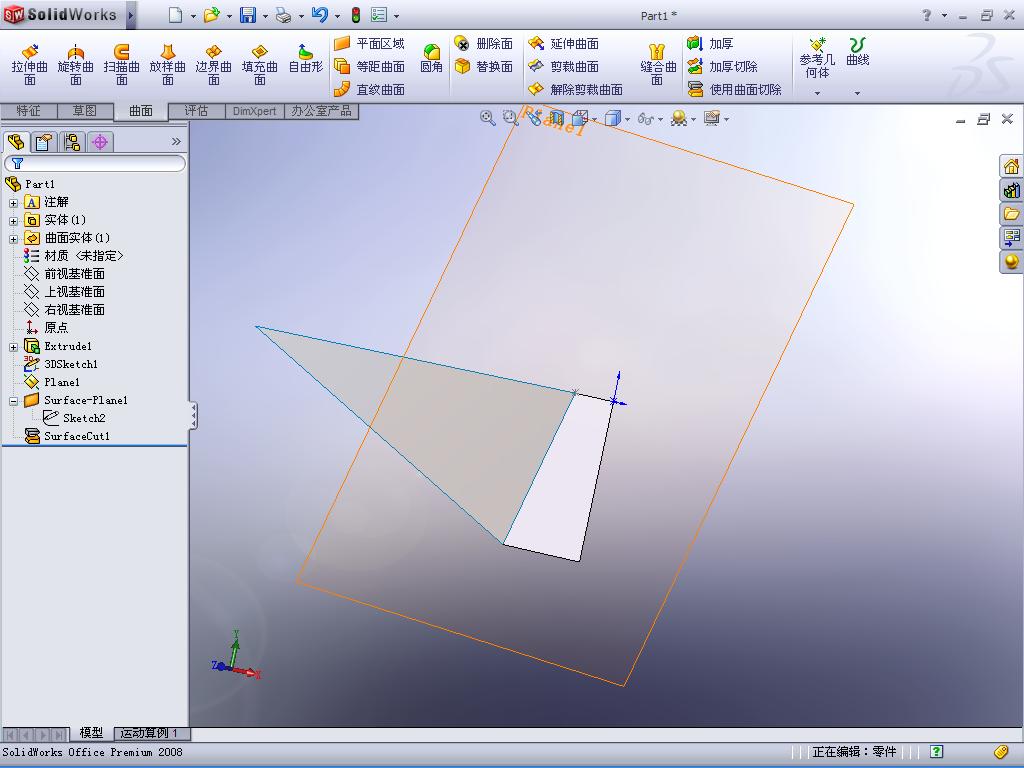Select 原点 origin in the tree
The image size is (1024, 768).
pyautogui.click(x=46, y=328)
